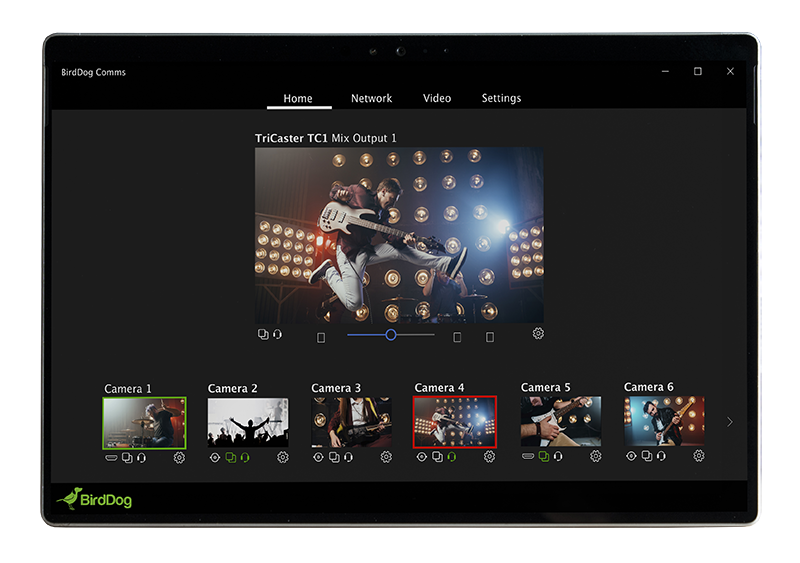Switch to the Network tab
Viewport: 800px width, 563px height.
pos(371,99)
